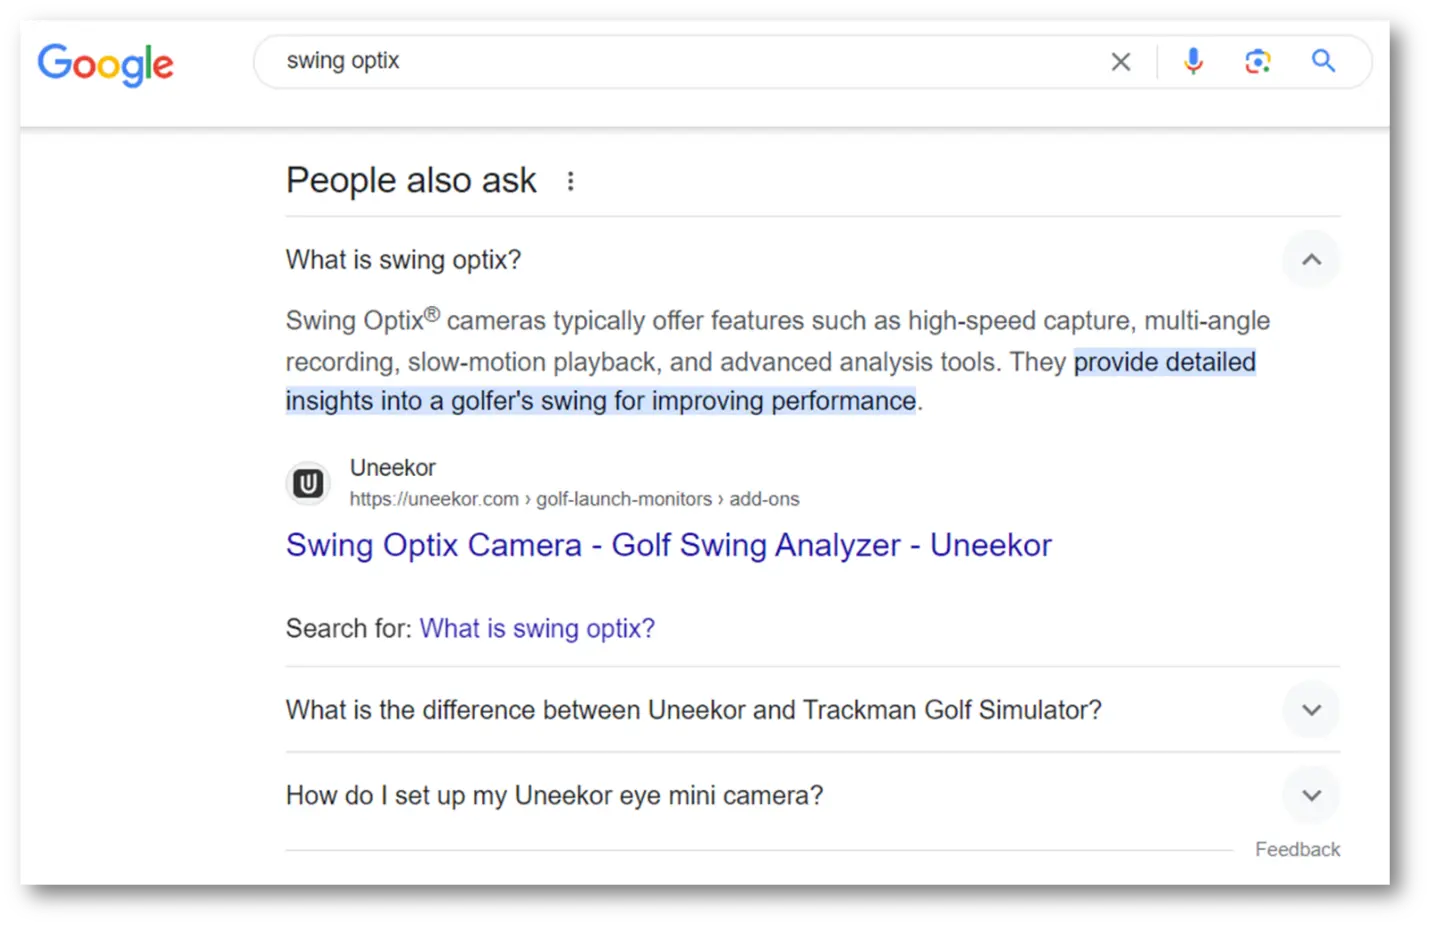Collapse the 'What is swing optix?' answer

click(1311, 260)
